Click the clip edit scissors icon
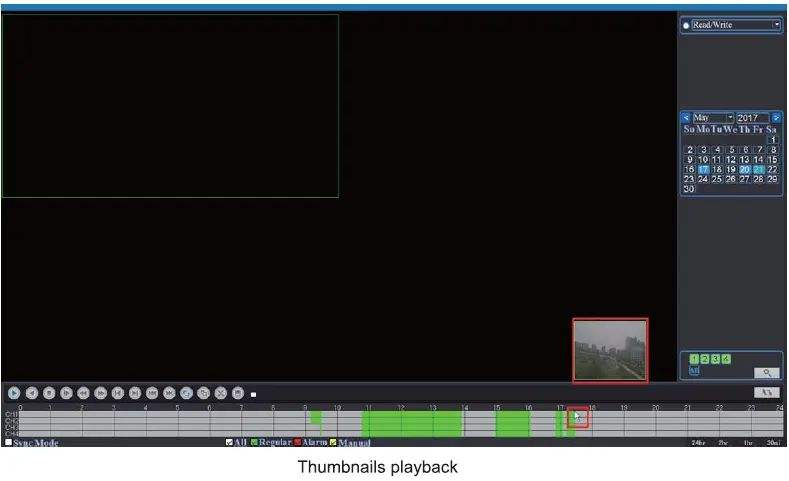The image size is (789, 481). (221, 393)
